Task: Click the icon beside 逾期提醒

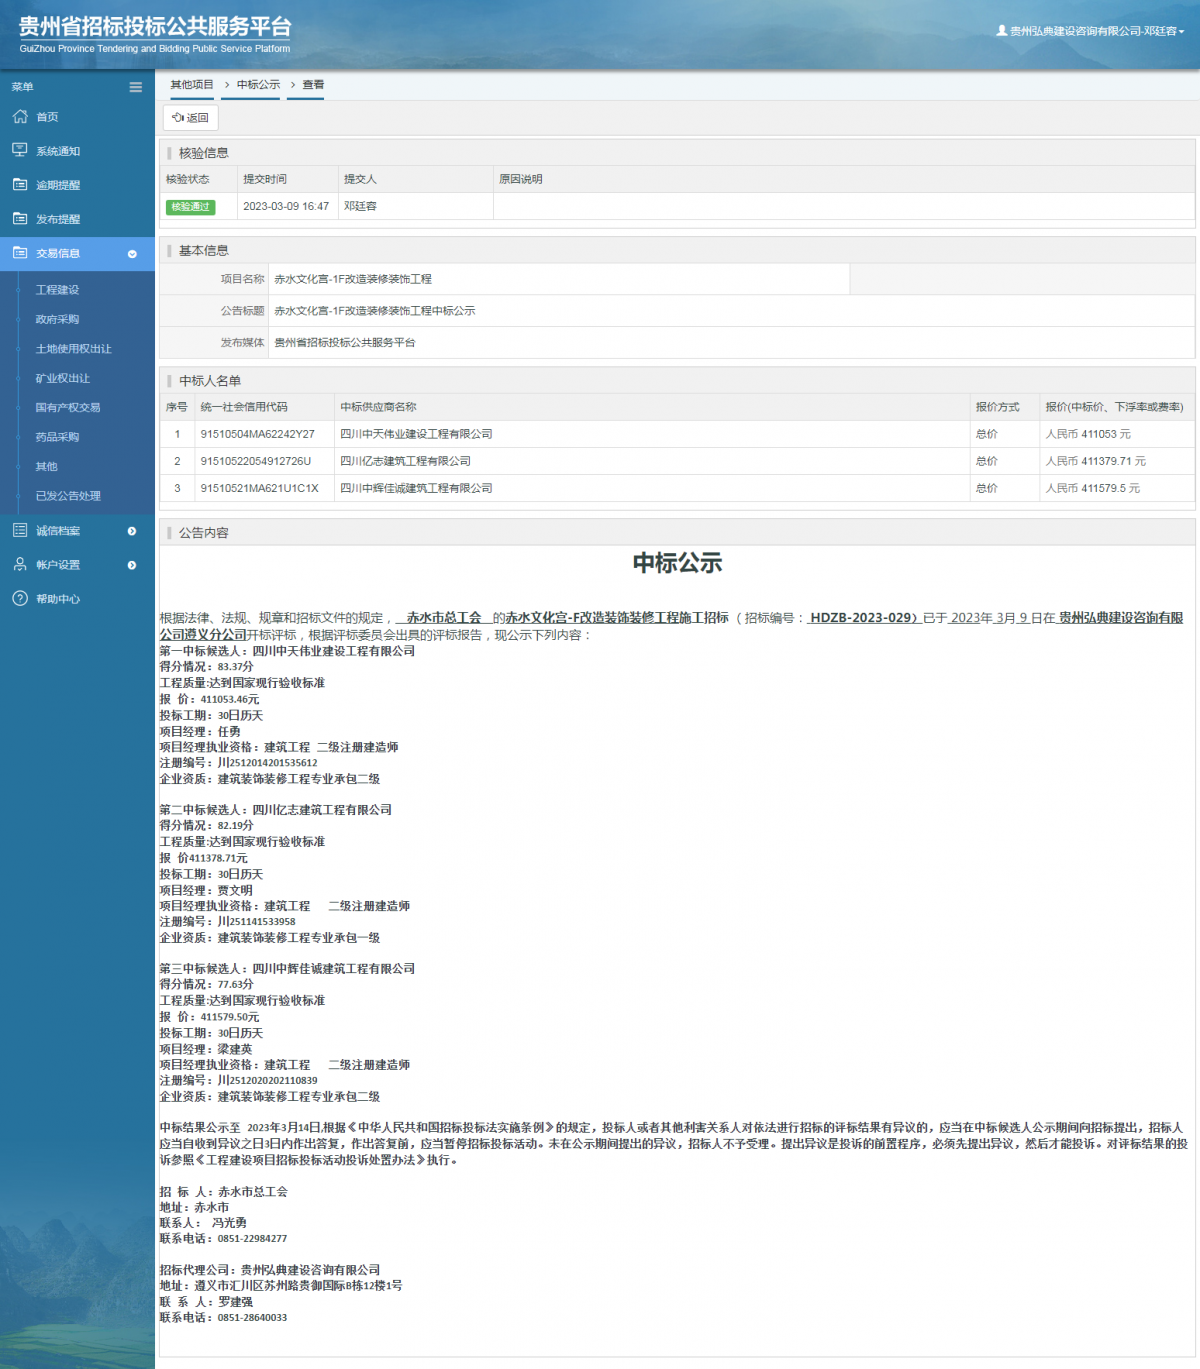Action: 20,184
